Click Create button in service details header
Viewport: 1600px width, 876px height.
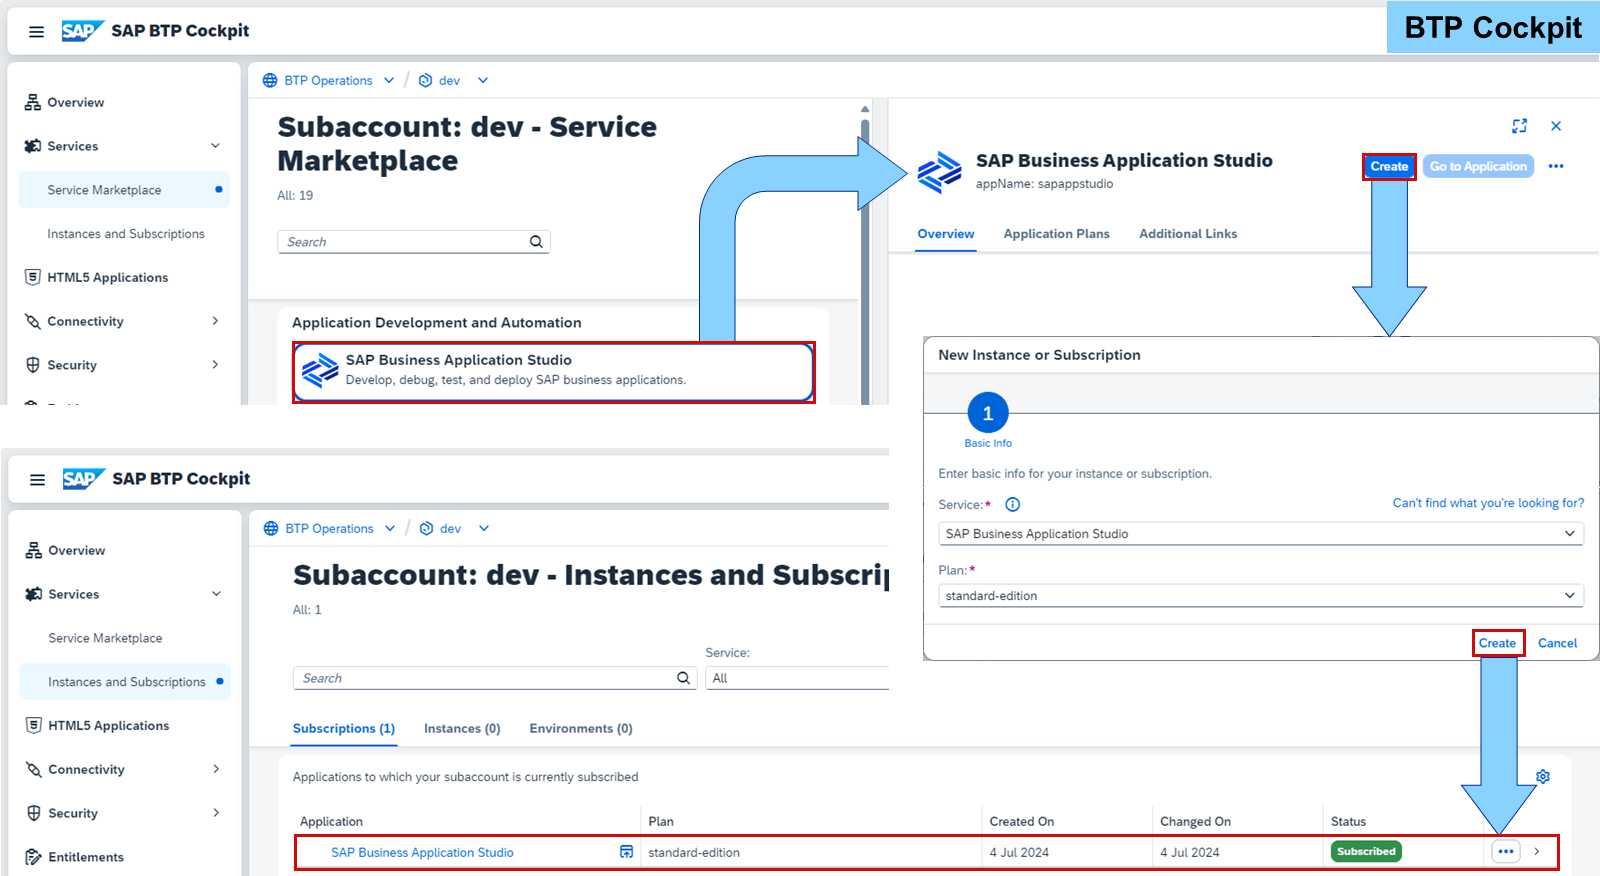click(x=1389, y=166)
